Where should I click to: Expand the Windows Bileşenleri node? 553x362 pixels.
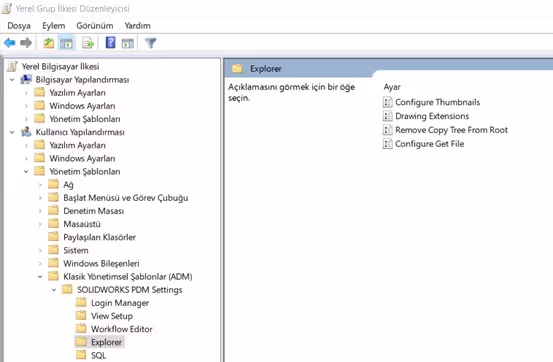pos(40,264)
